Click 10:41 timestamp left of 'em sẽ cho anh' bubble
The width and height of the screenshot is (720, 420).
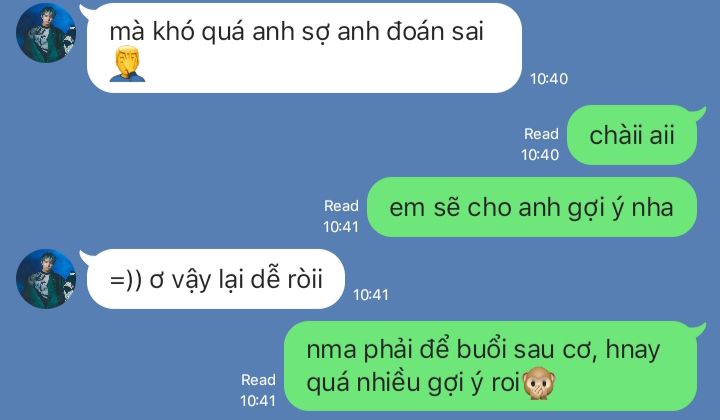(x=340, y=227)
